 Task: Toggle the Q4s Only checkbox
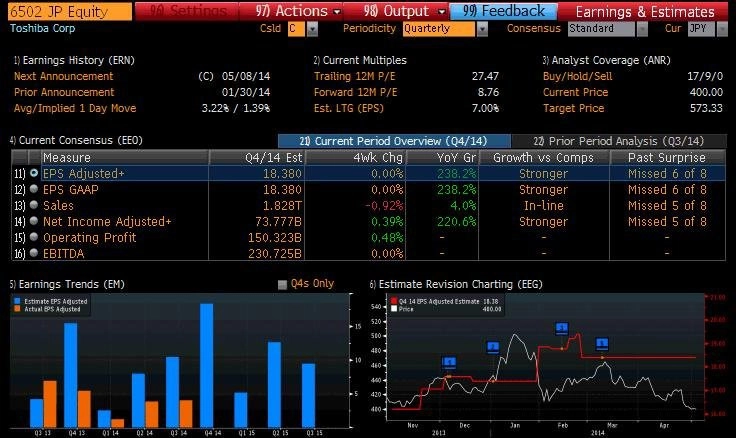click(x=282, y=284)
